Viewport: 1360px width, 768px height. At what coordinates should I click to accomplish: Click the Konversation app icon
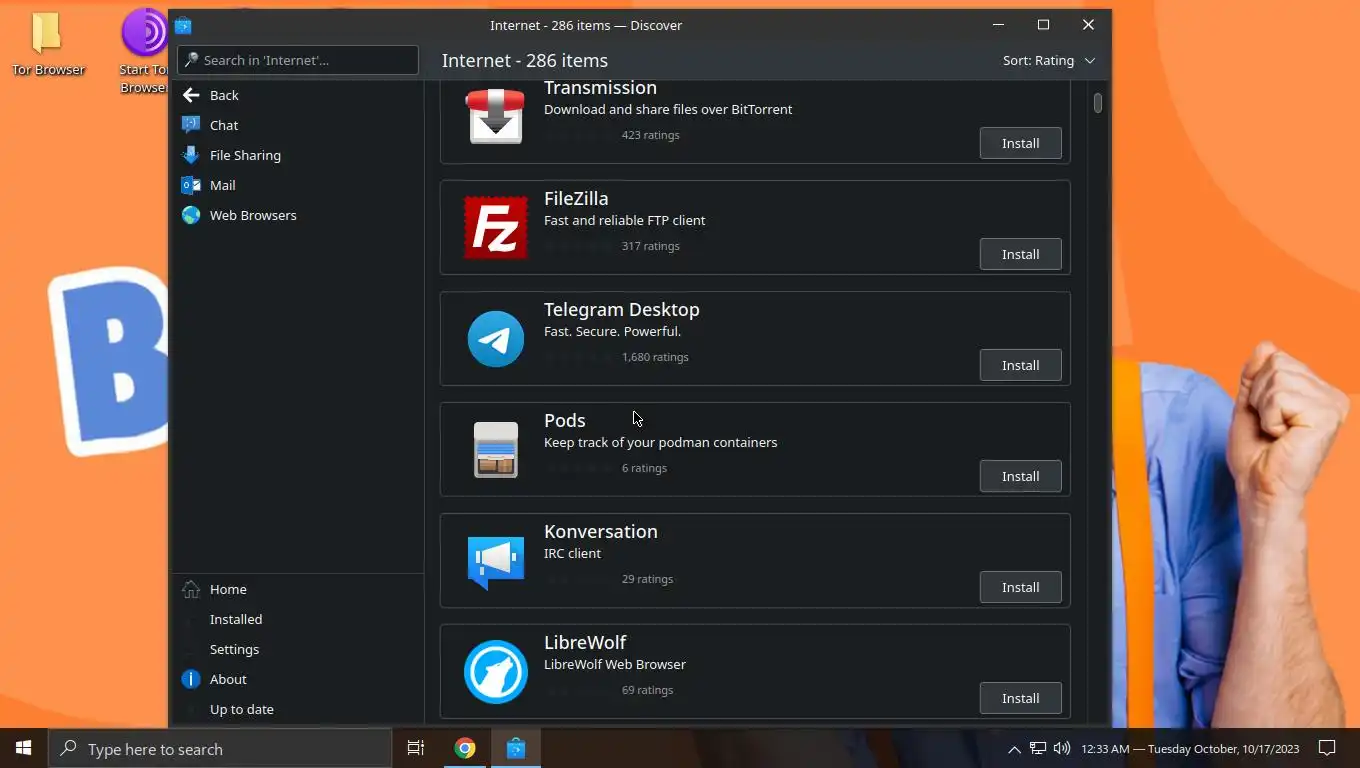pyautogui.click(x=495, y=561)
